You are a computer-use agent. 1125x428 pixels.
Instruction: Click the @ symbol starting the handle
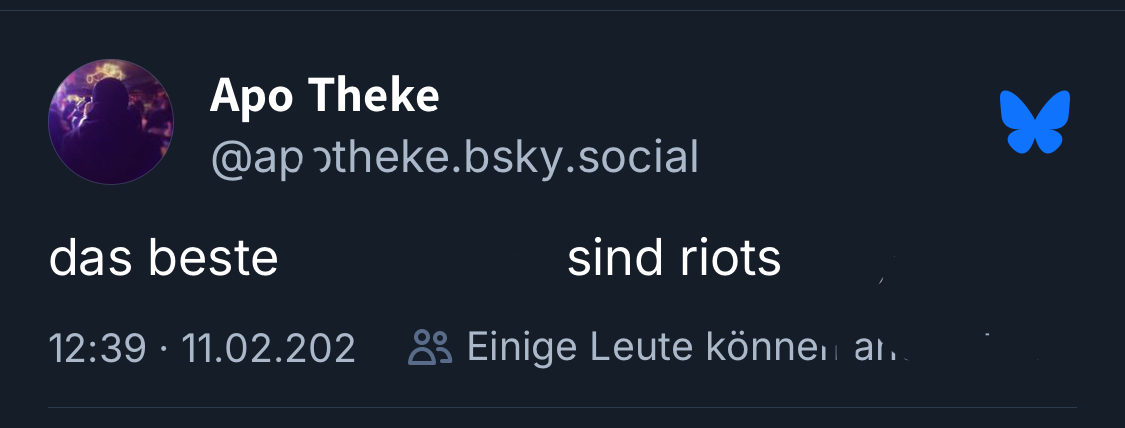pos(228,158)
